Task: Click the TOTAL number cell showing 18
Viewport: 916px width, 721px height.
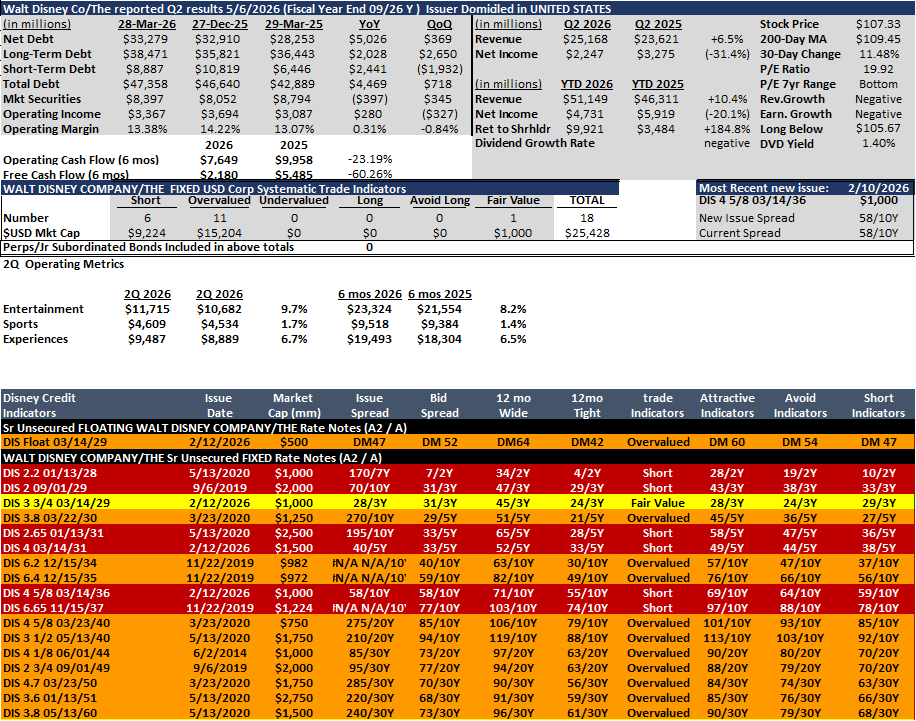Action: [587, 218]
